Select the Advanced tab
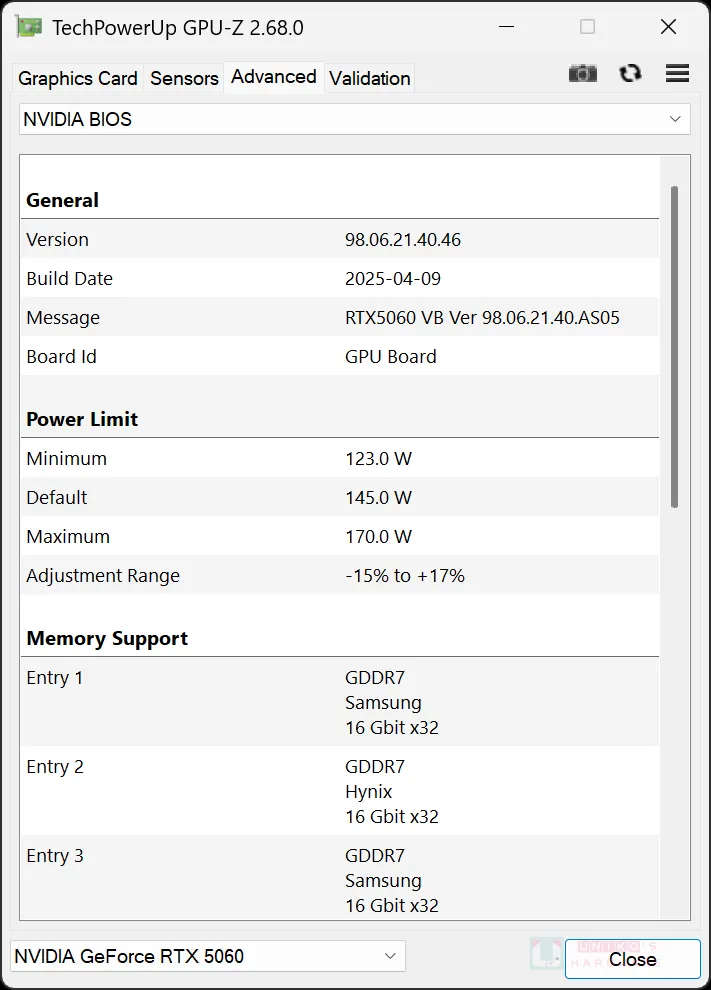Screen dimensions: 711x990 coord(273,77)
